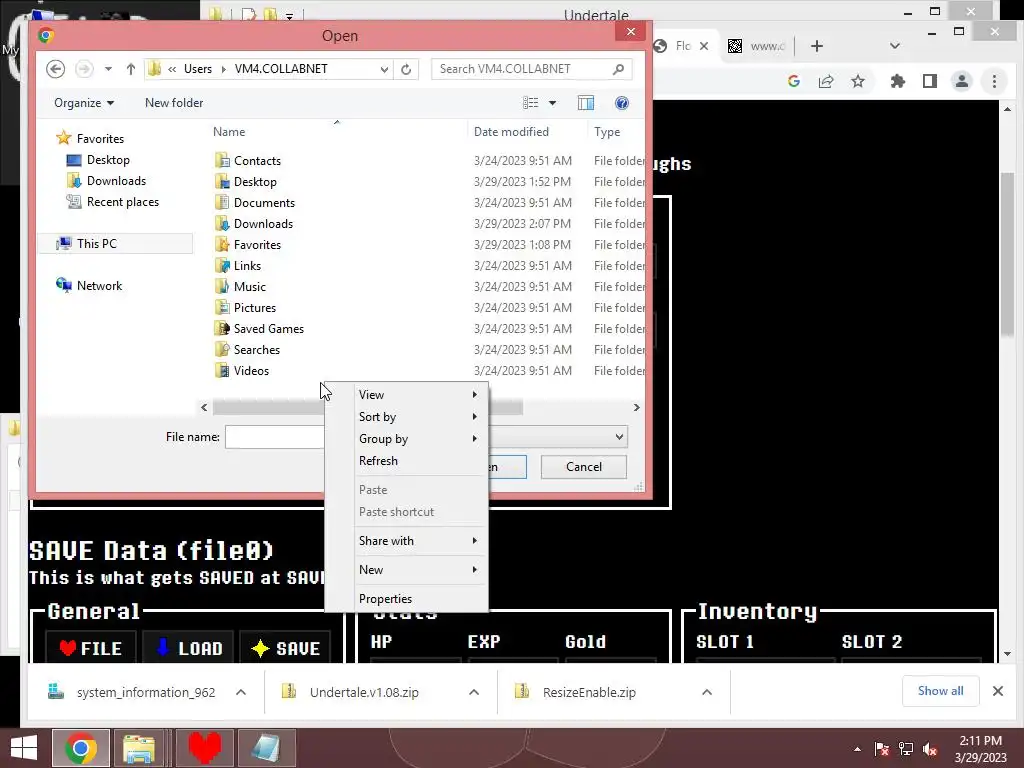The height and width of the screenshot is (768, 1024).
Task: Go up one folder level
Action: [131, 69]
